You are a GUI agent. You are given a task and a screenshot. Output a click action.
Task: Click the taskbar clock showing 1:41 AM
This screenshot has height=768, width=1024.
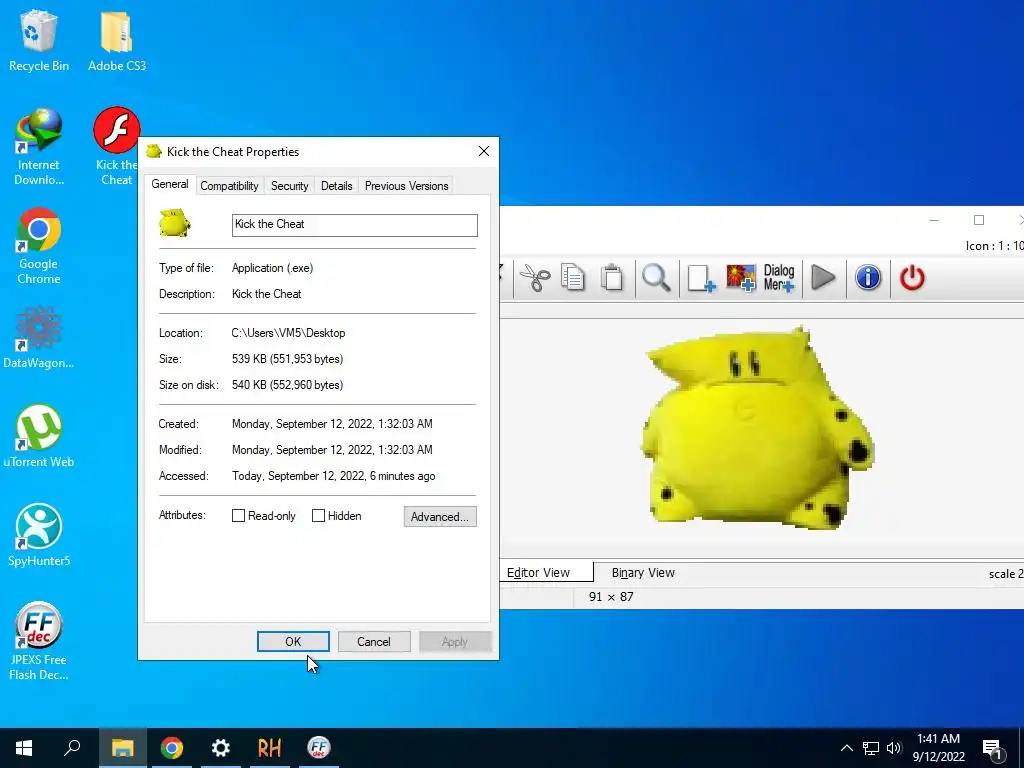[x=938, y=748]
